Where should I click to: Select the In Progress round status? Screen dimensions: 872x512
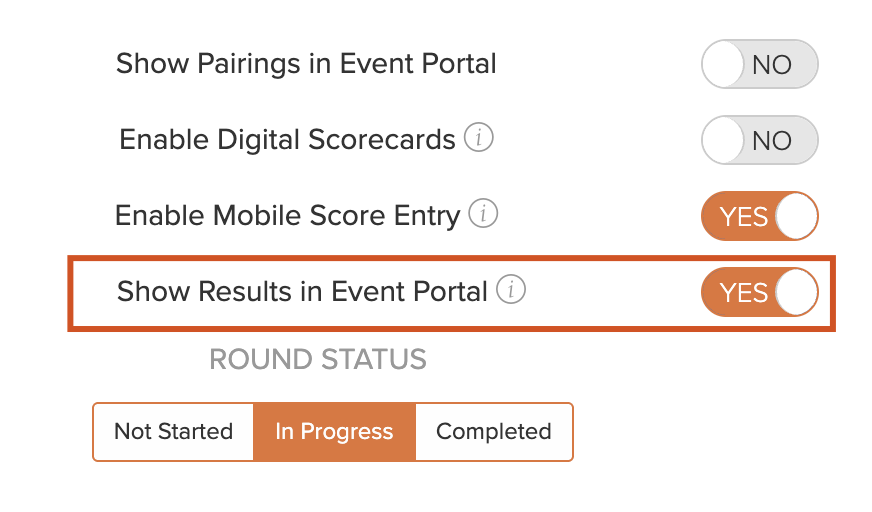334,432
